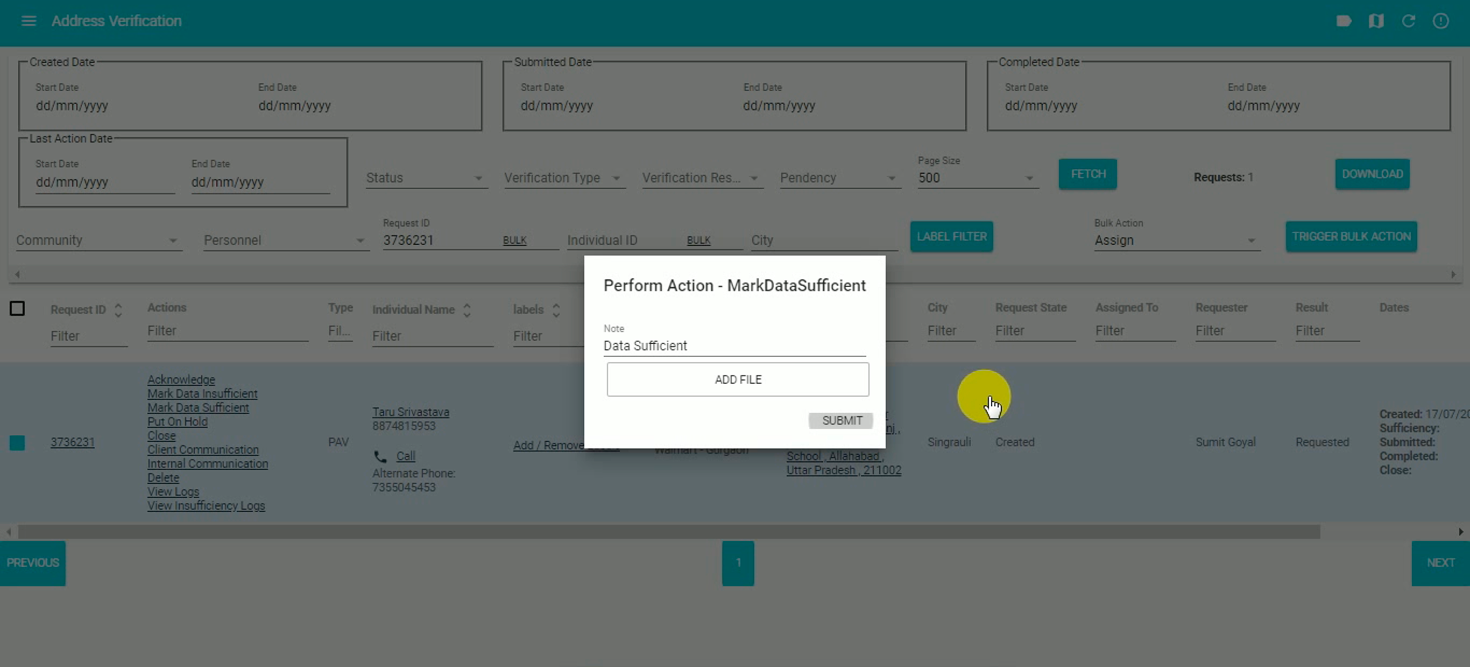The height and width of the screenshot is (668, 1470).
Task: Click the Actions column filter field
Action: (228, 331)
